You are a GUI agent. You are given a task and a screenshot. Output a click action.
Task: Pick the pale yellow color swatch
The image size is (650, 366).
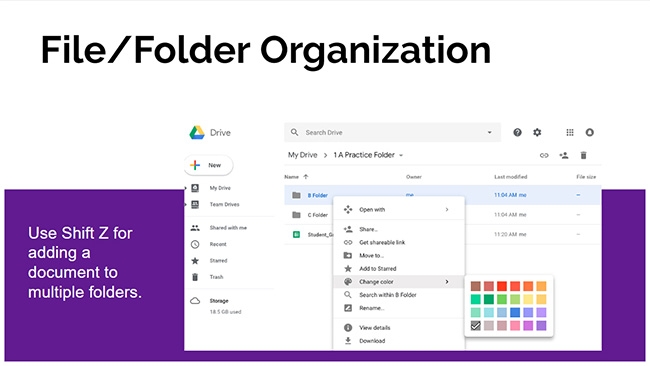click(x=528, y=299)
